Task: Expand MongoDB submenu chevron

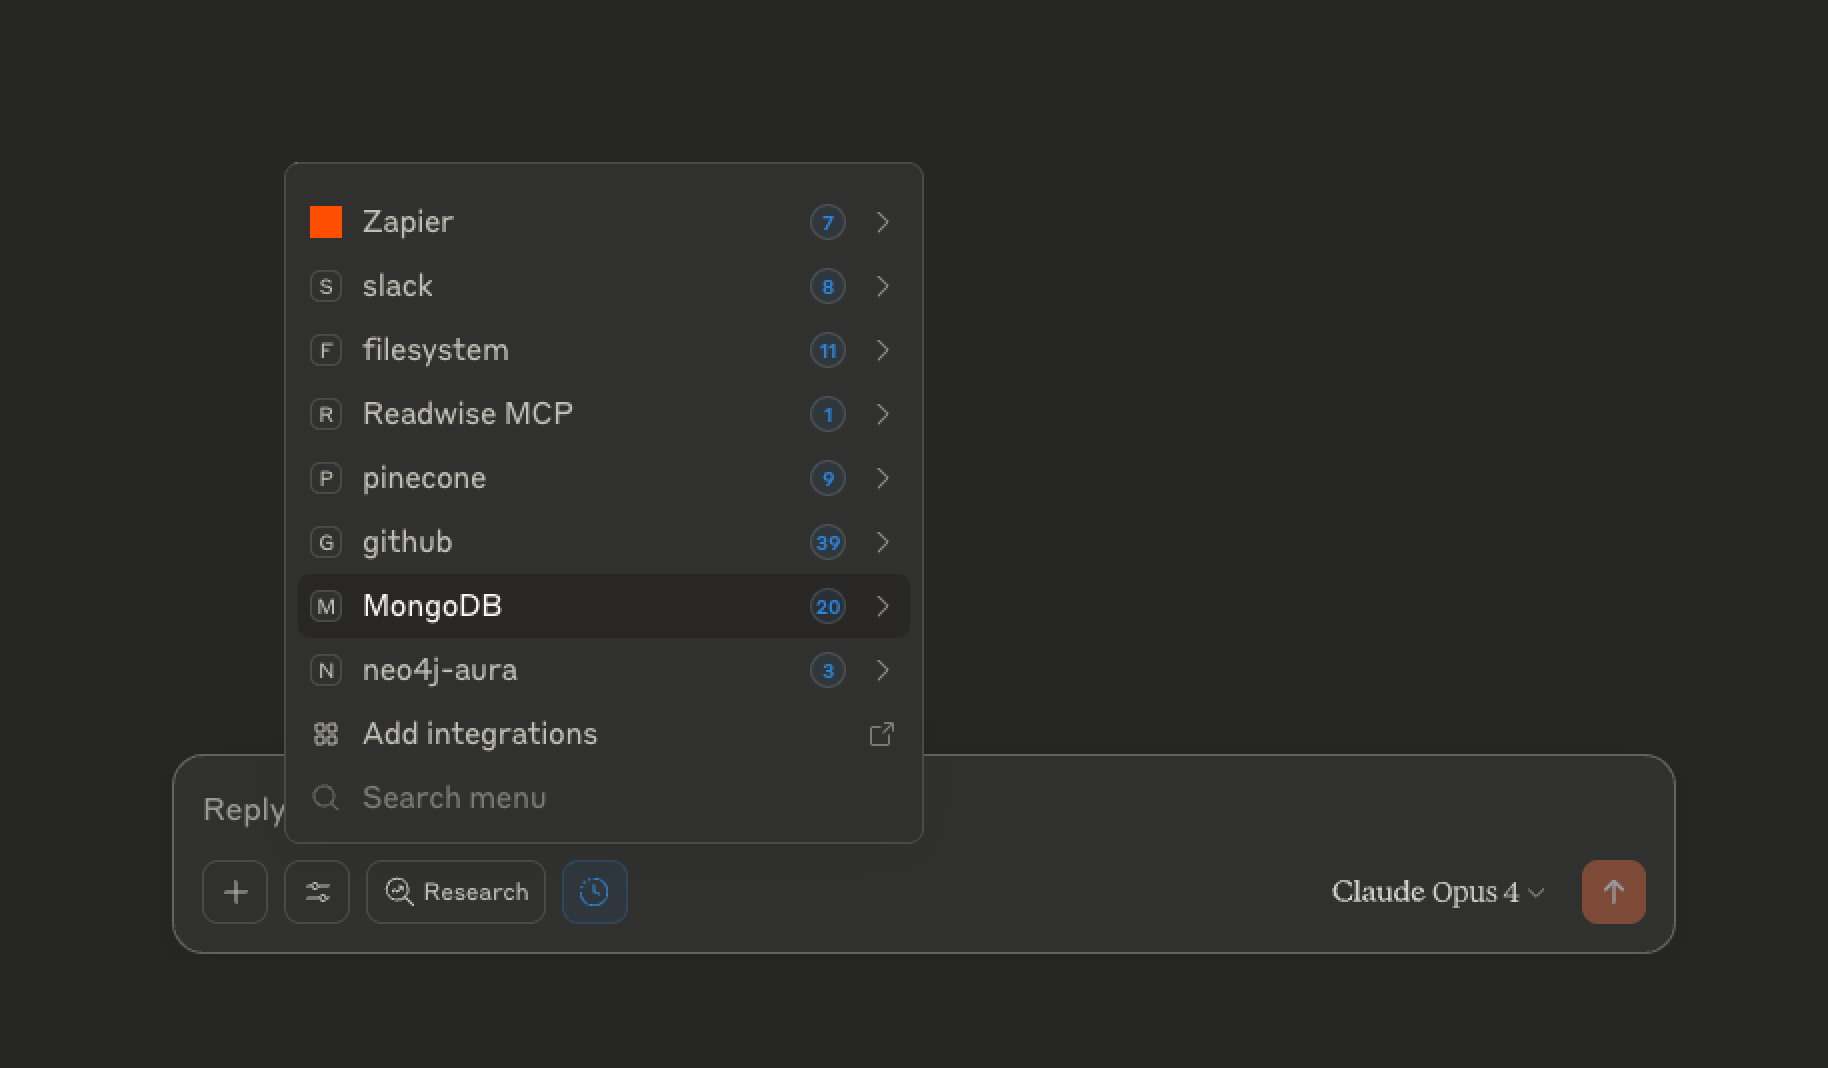Action: [882, 606]
